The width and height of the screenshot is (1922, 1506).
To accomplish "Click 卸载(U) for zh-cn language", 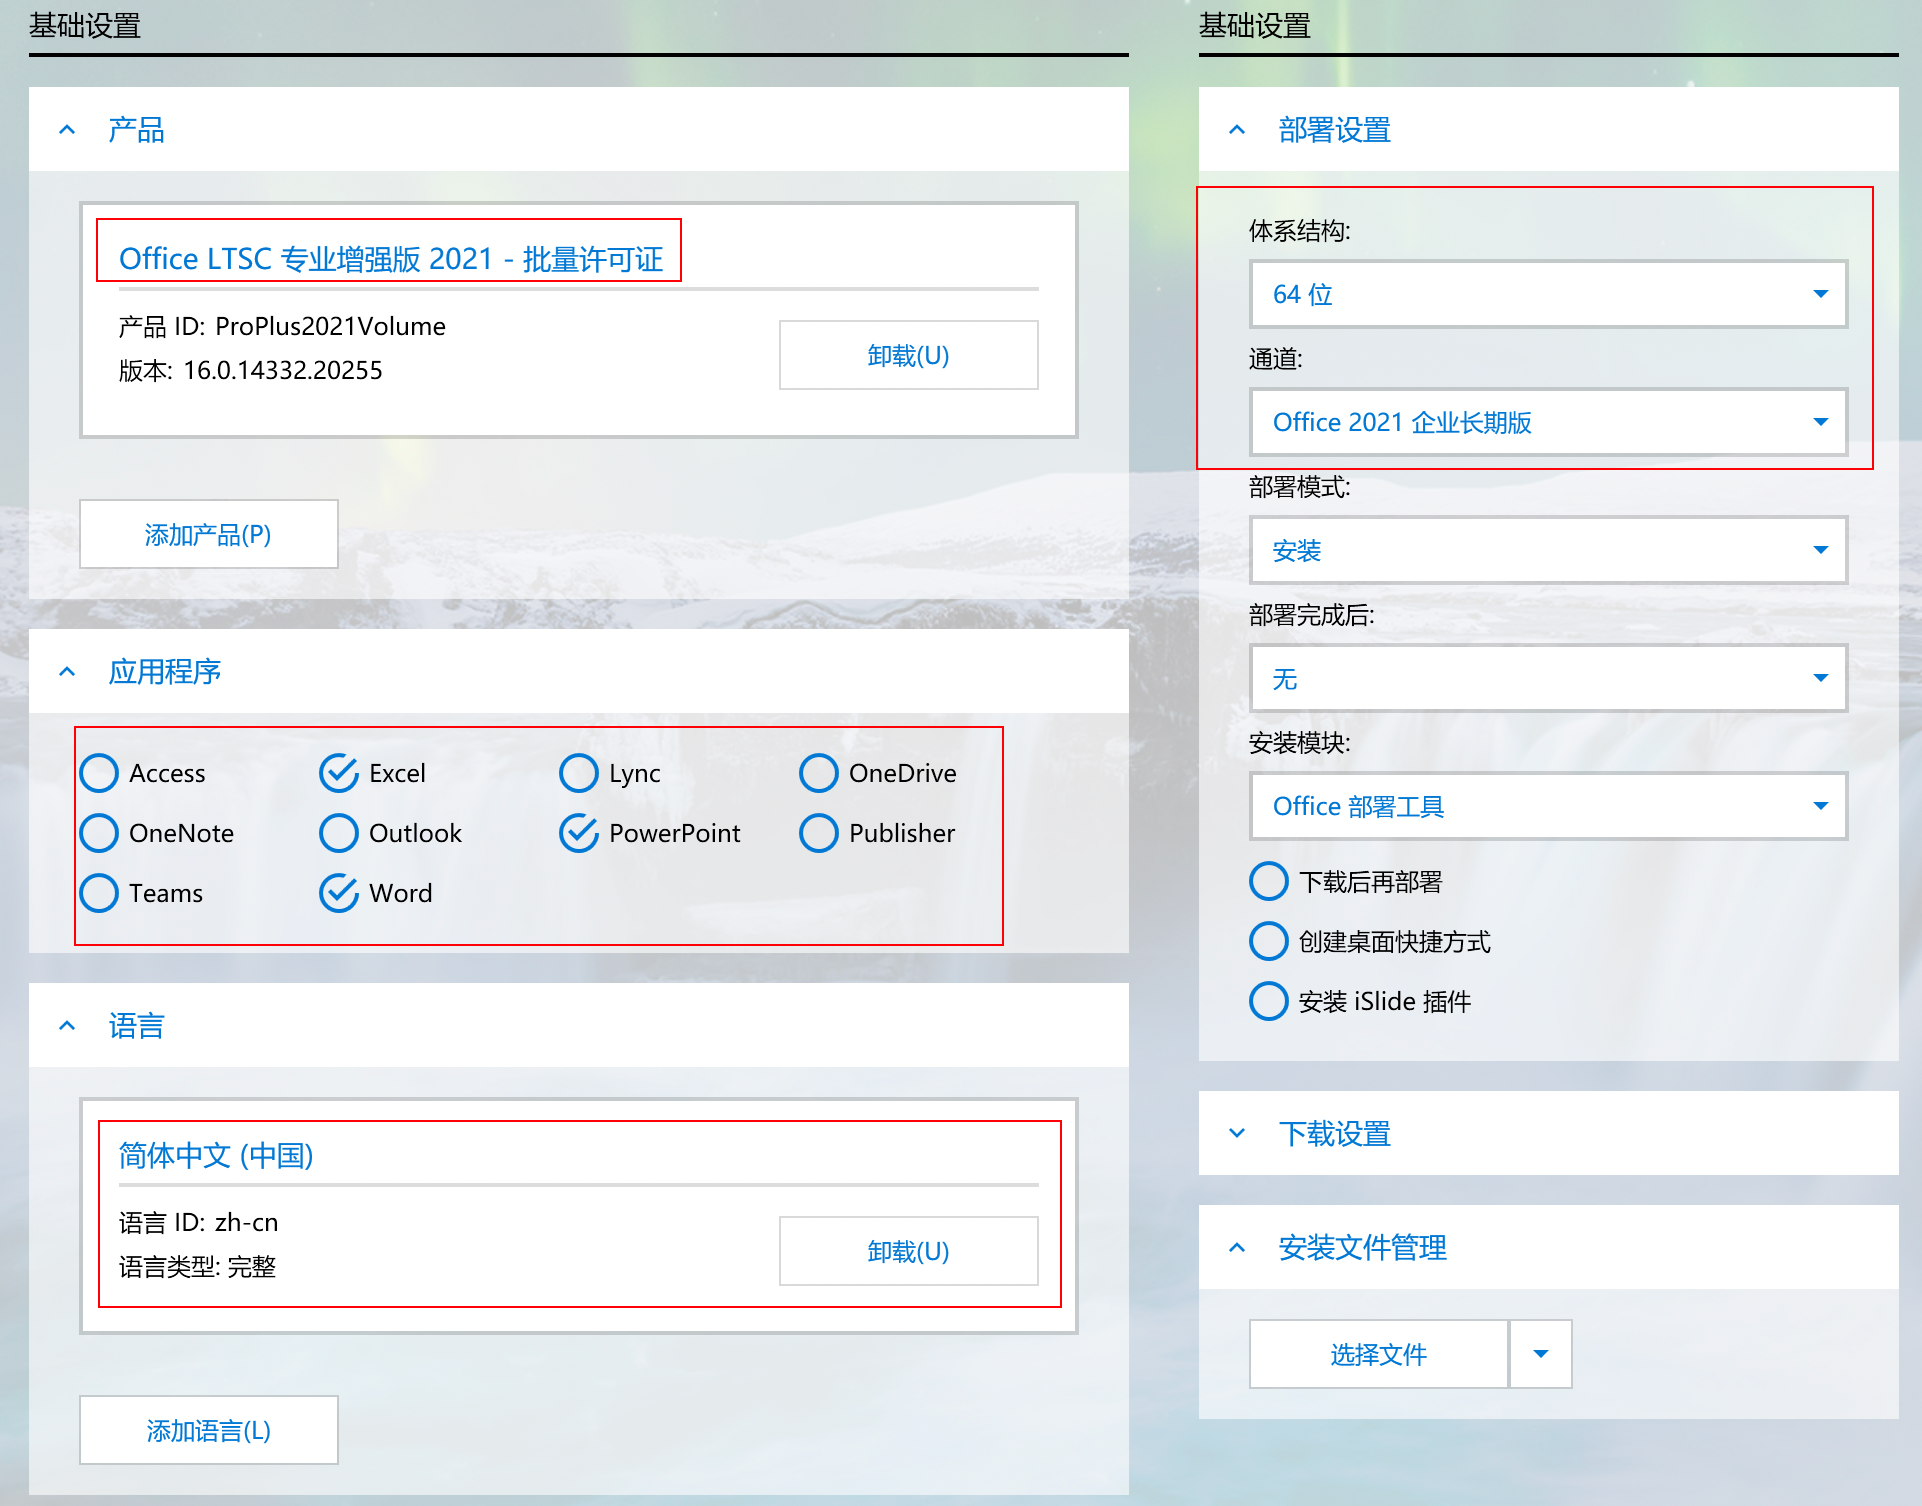I will point(908,1251).
